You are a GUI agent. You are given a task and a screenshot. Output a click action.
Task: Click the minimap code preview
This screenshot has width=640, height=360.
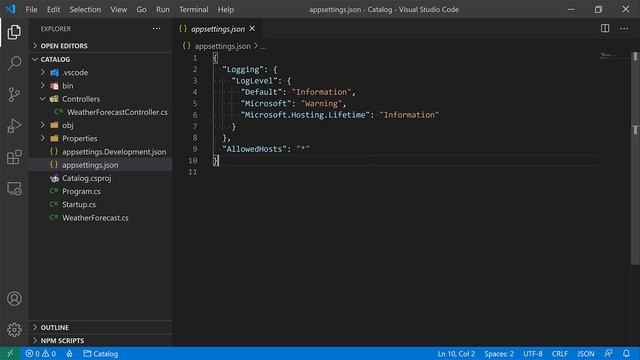click(608, 55)
